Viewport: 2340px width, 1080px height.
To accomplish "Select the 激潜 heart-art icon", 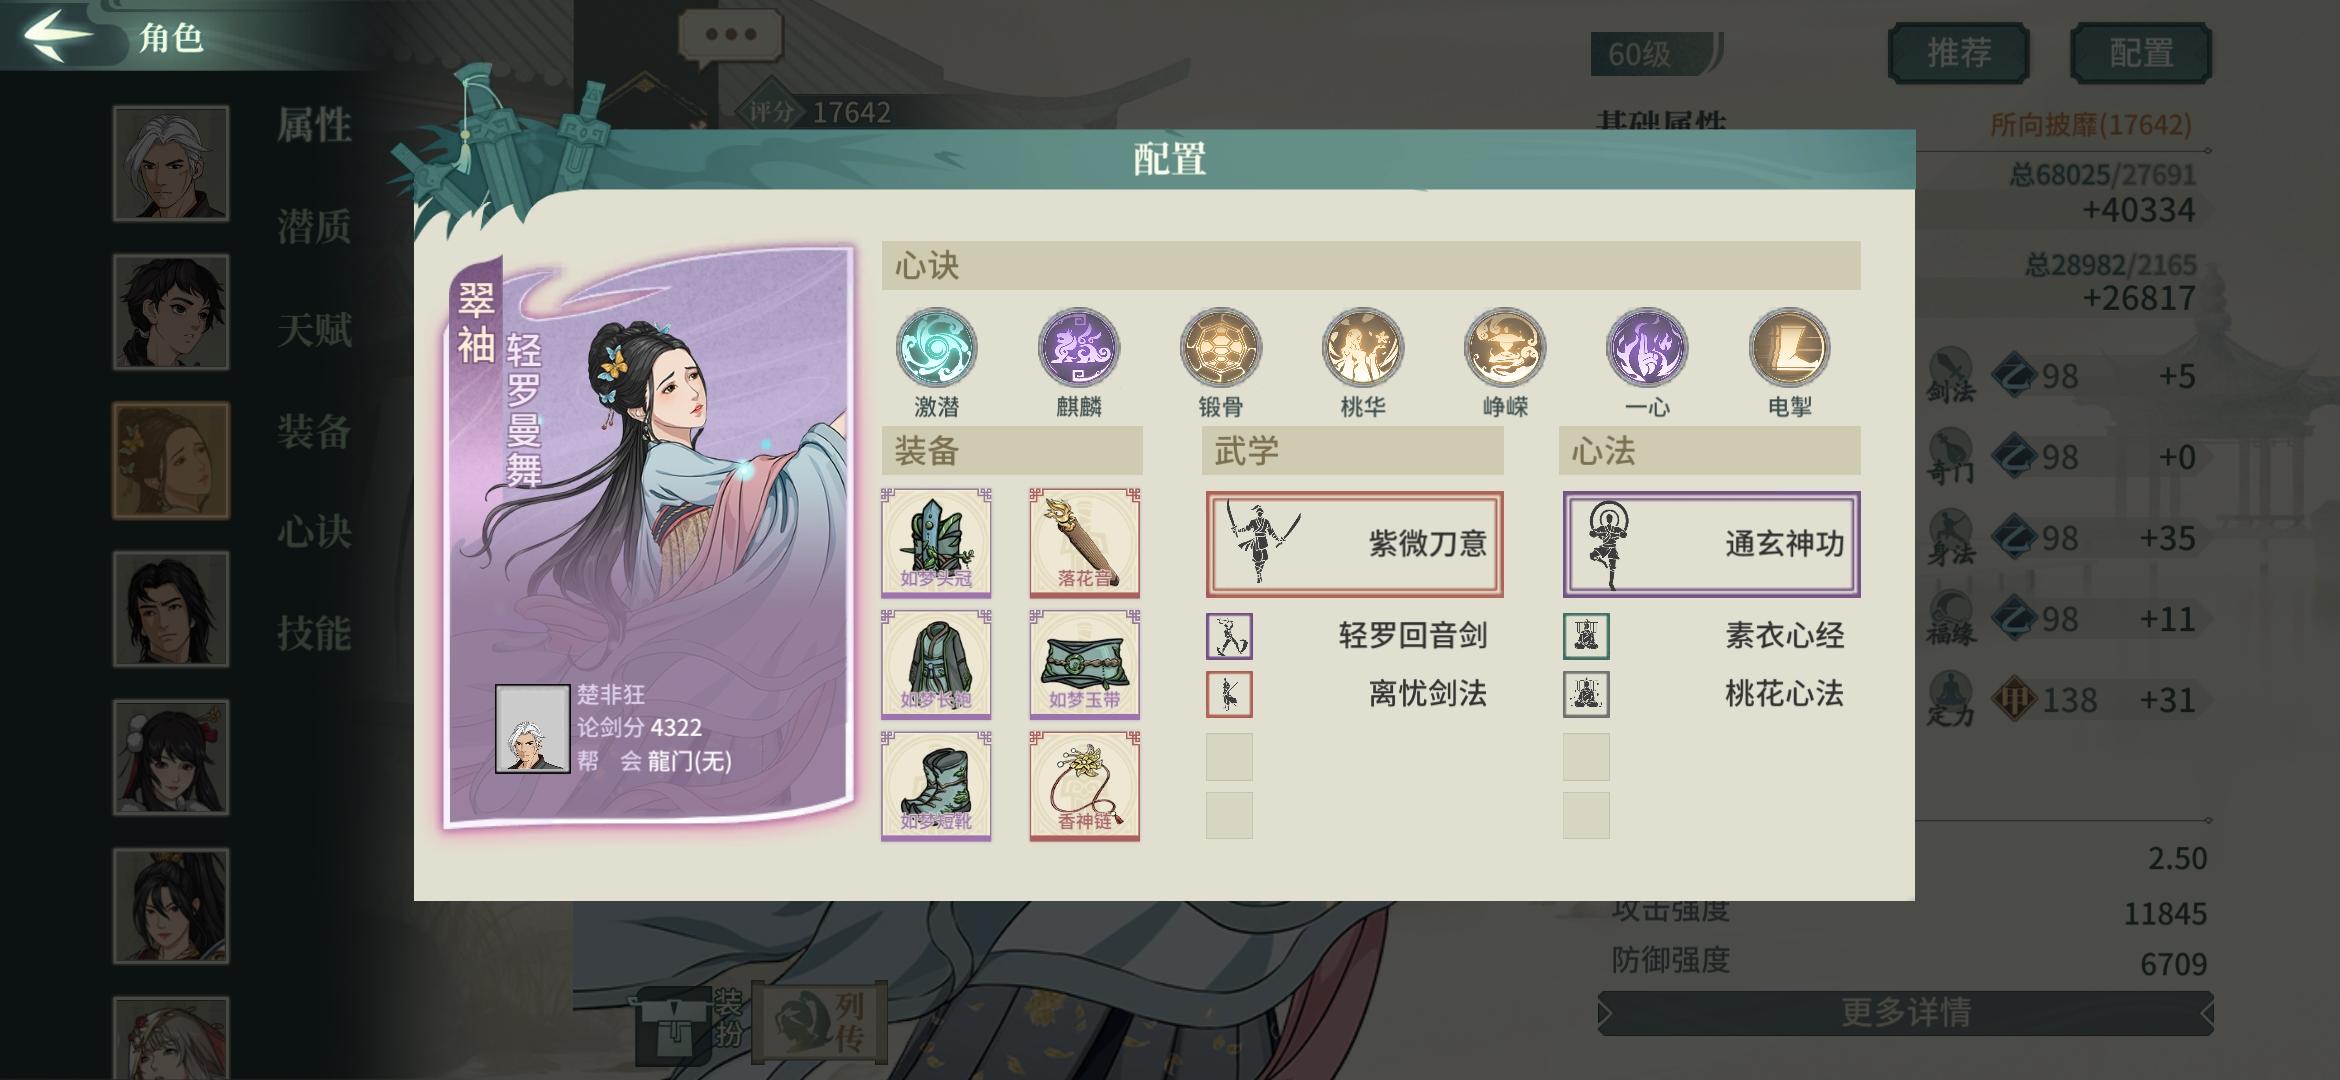I will pos(936,347).
